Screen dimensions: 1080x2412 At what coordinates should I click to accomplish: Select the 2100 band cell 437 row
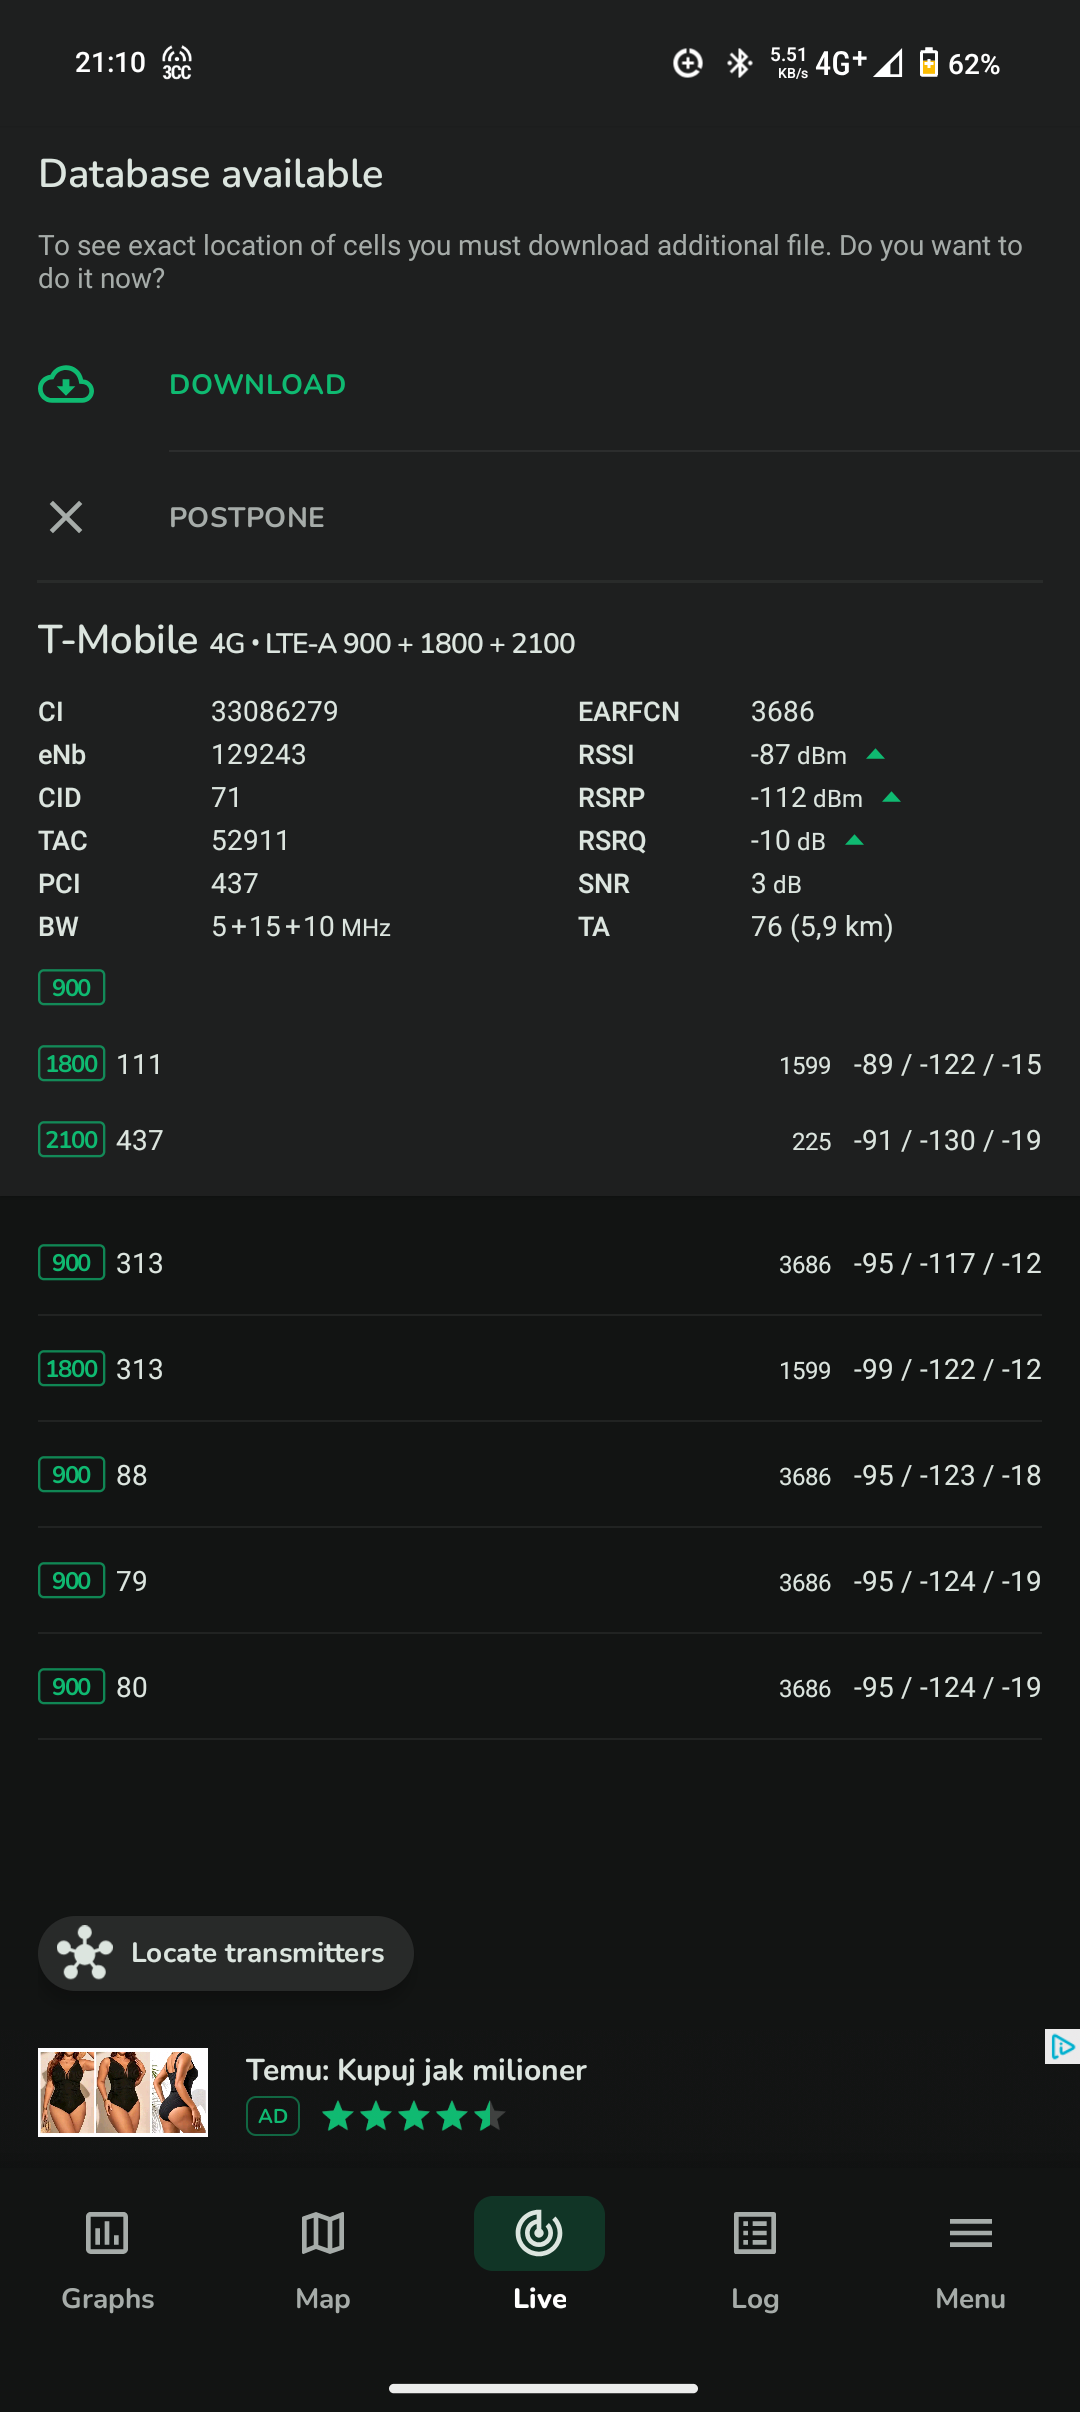click(540, 1140)
